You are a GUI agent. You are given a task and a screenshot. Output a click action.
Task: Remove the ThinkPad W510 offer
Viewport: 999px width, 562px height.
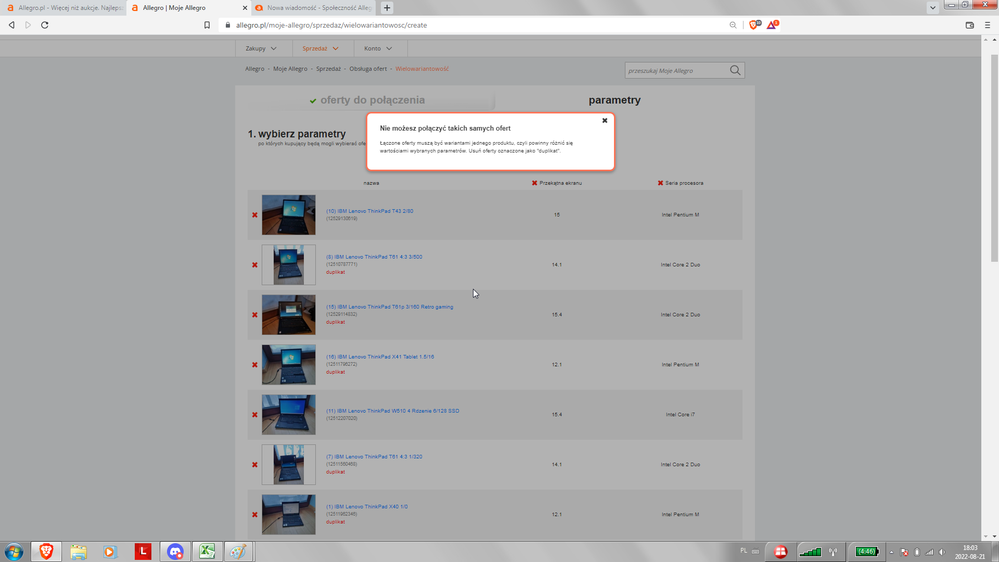tap(255, 415)
